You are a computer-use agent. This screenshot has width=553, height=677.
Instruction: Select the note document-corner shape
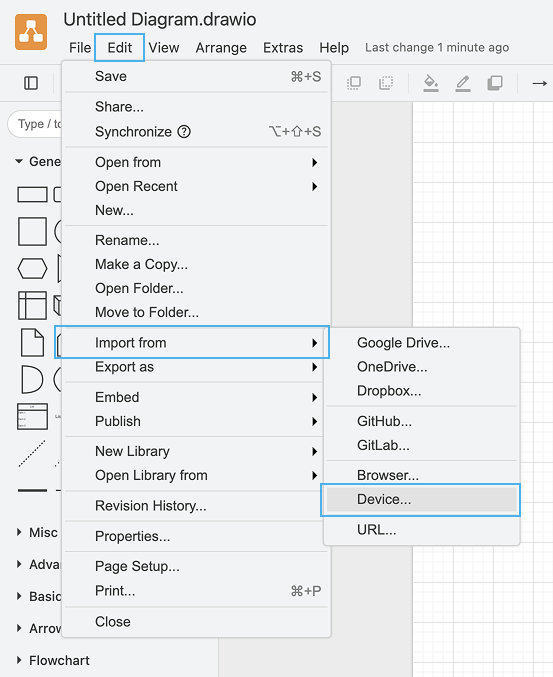click(32, 342)
